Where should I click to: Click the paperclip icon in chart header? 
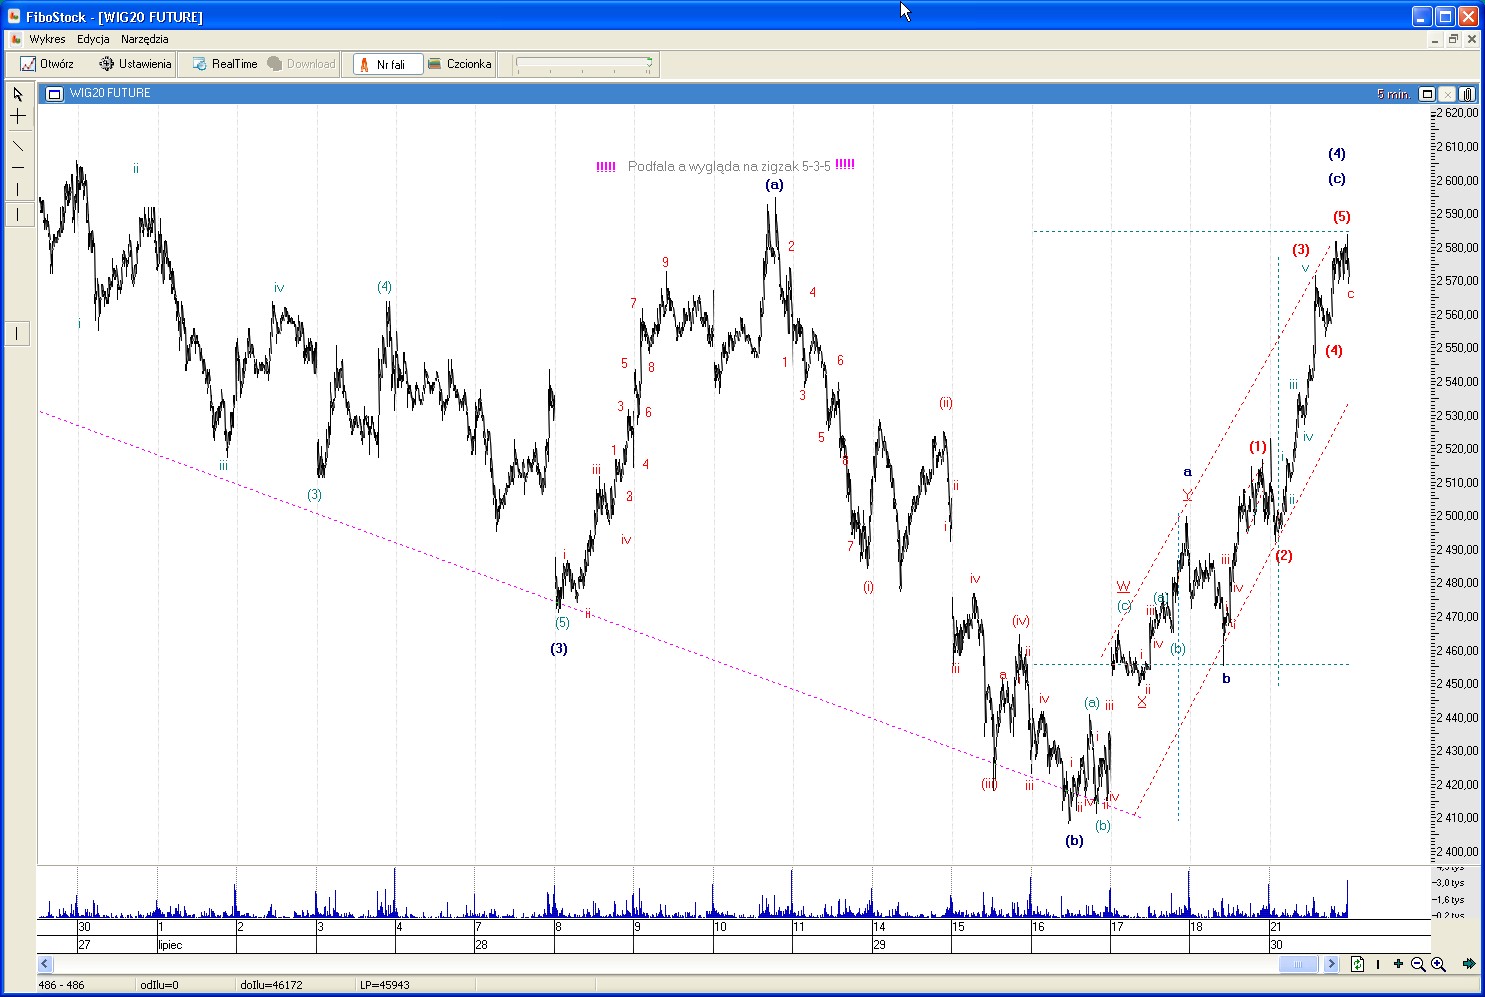1467,94
